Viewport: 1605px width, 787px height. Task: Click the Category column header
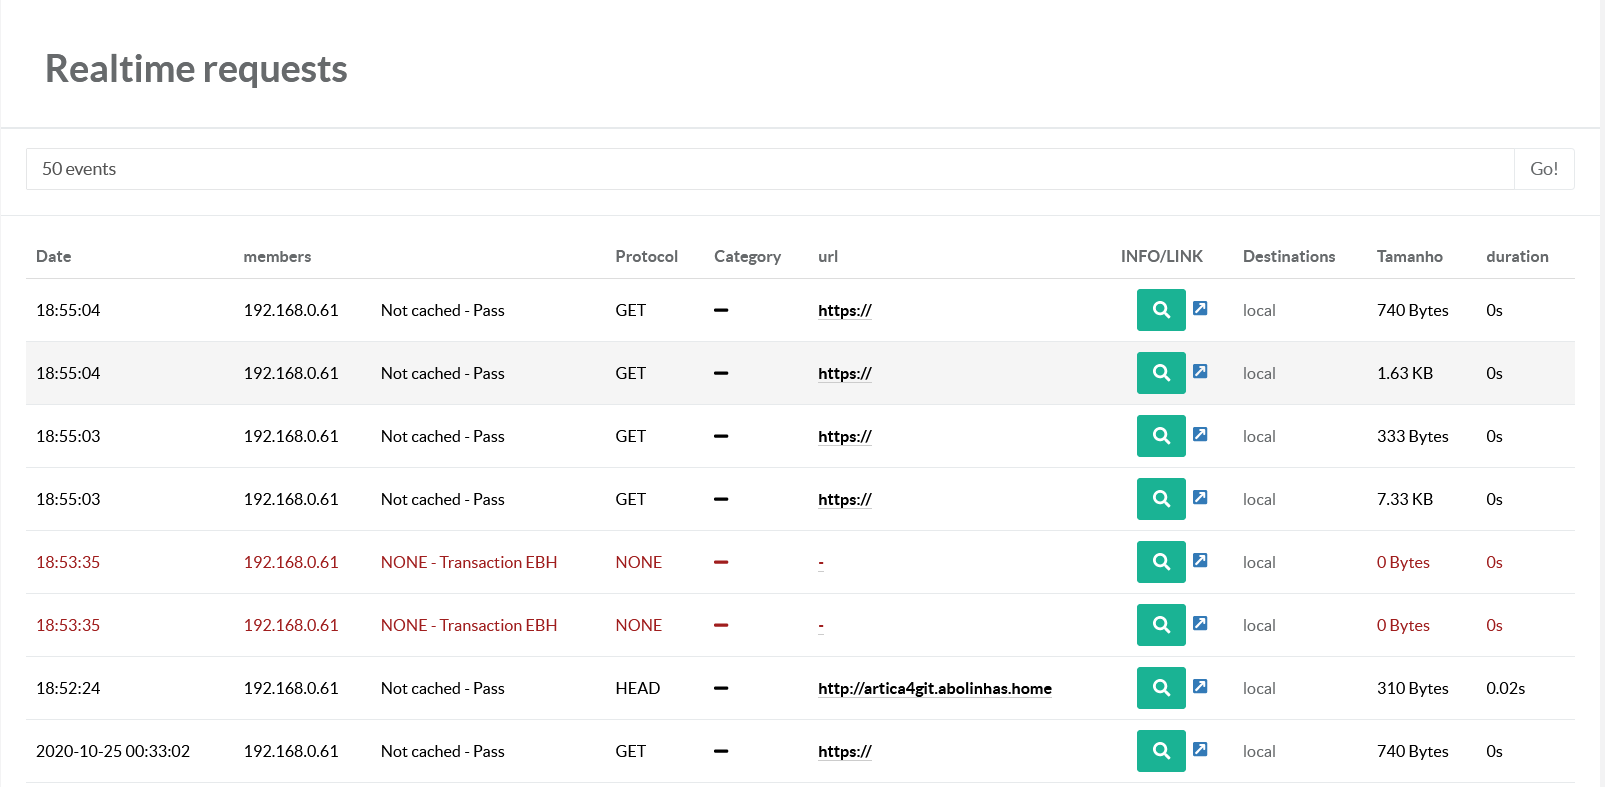(747, 256)
